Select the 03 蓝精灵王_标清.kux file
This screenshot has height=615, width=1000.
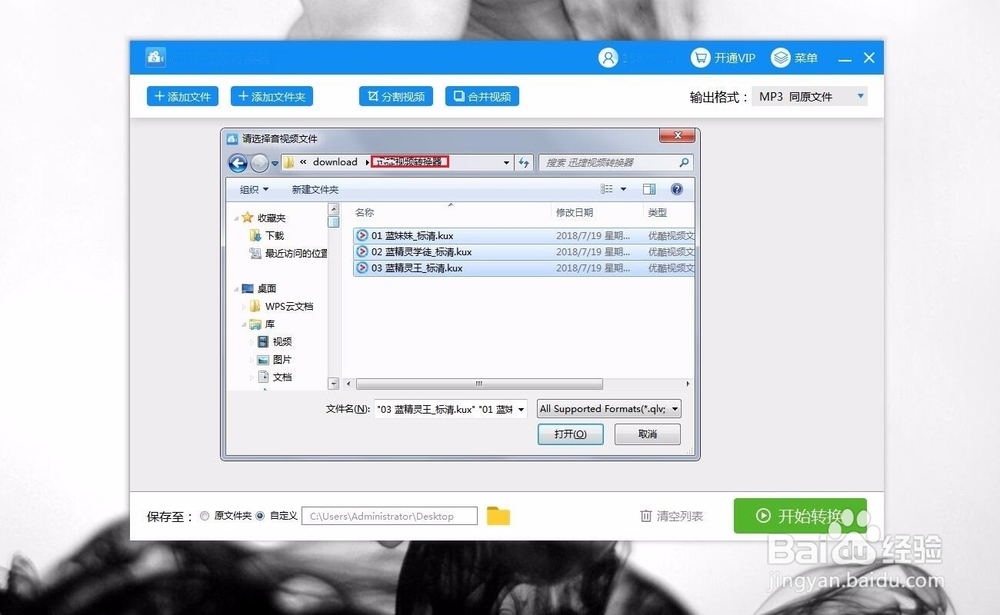(x=420, y=268)
